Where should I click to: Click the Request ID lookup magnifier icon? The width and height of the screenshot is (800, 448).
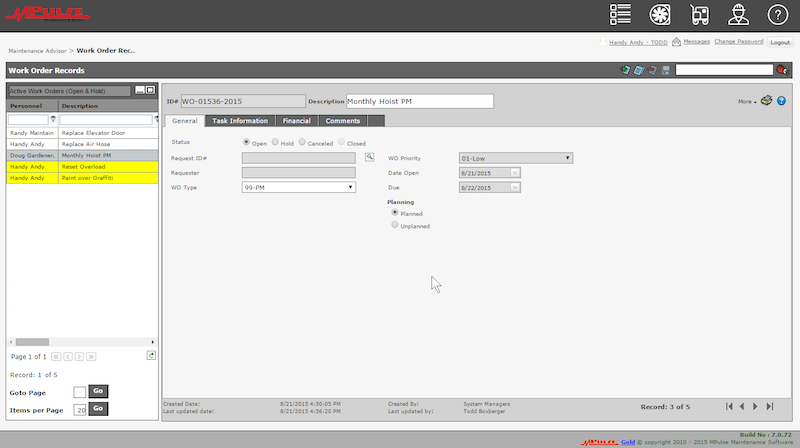368,157
